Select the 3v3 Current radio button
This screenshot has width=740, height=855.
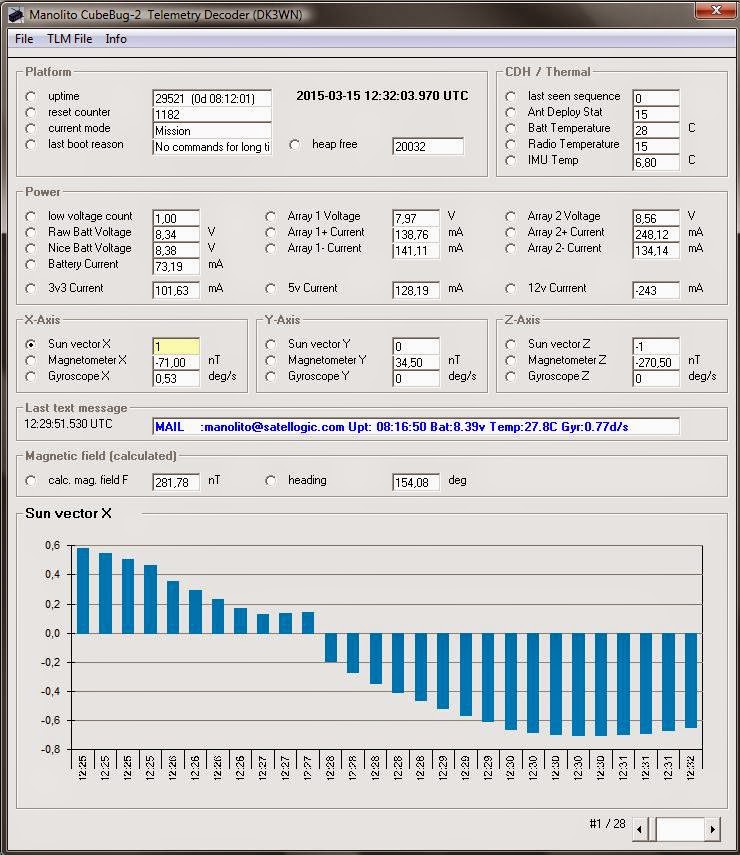[31, 288]
